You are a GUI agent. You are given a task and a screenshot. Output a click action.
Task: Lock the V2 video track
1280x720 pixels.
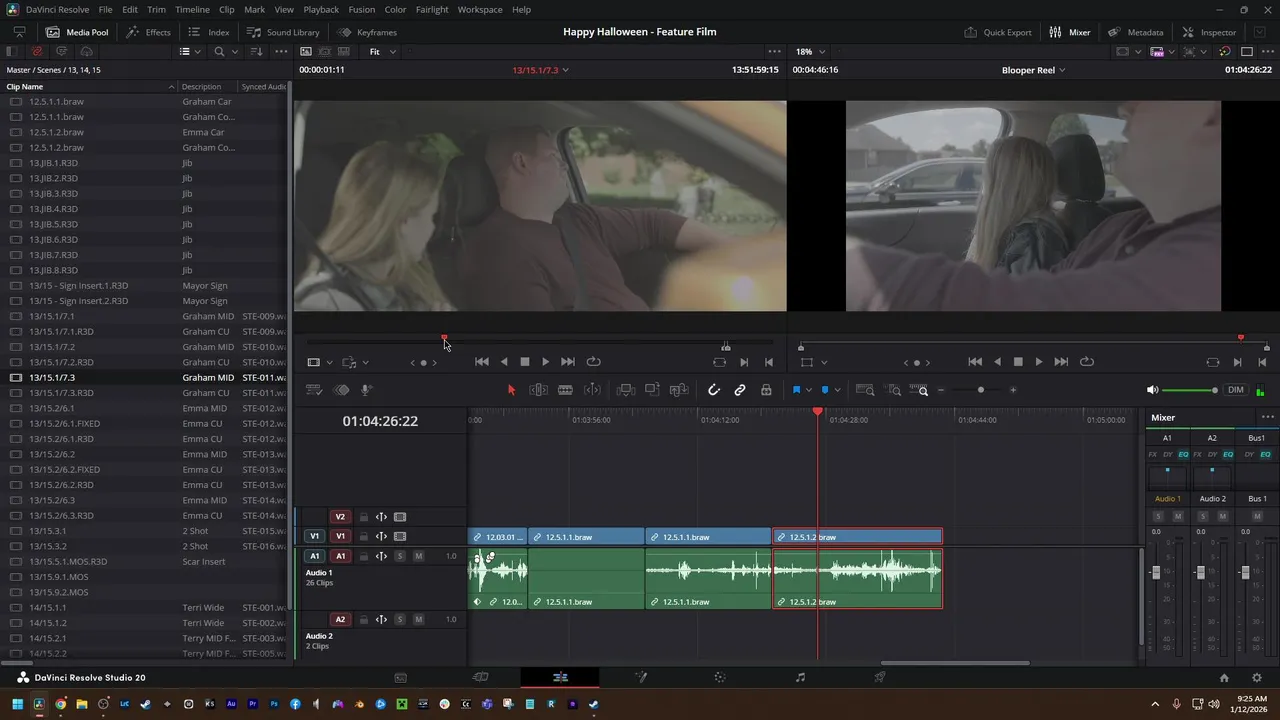pyautogui.click(x=364, y=517)
